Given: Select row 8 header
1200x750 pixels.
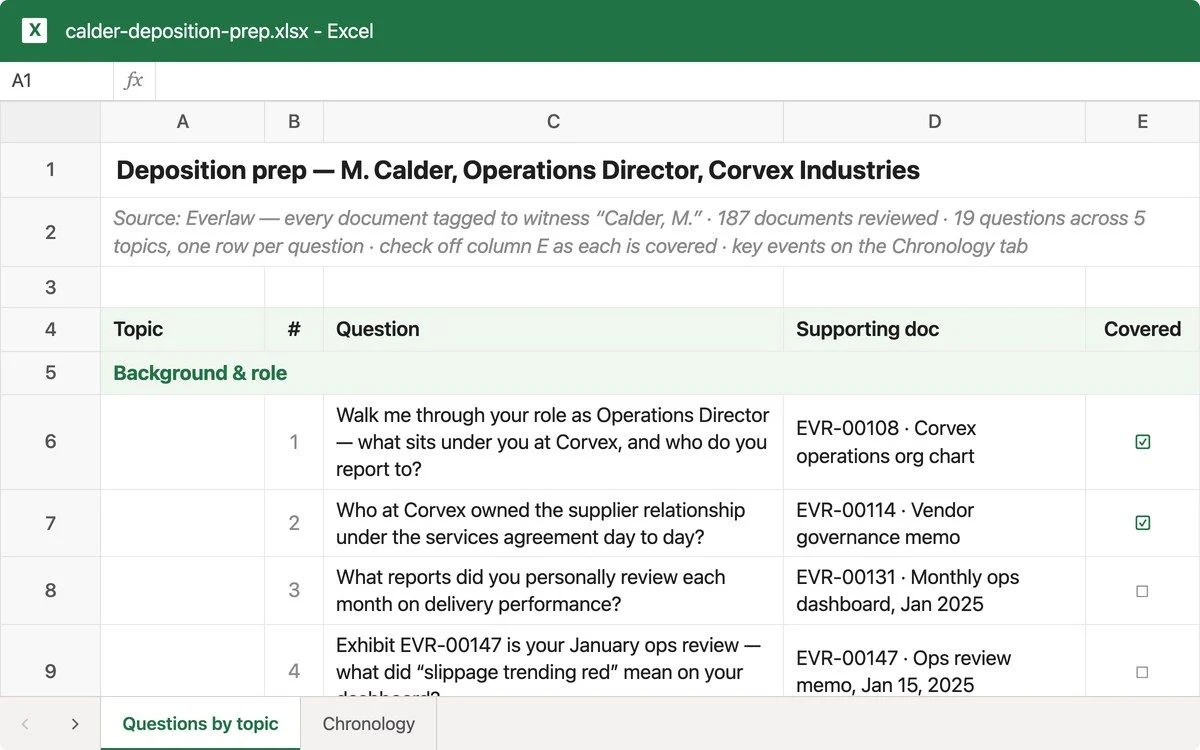Looking at the screenshot, I should 50,591.
